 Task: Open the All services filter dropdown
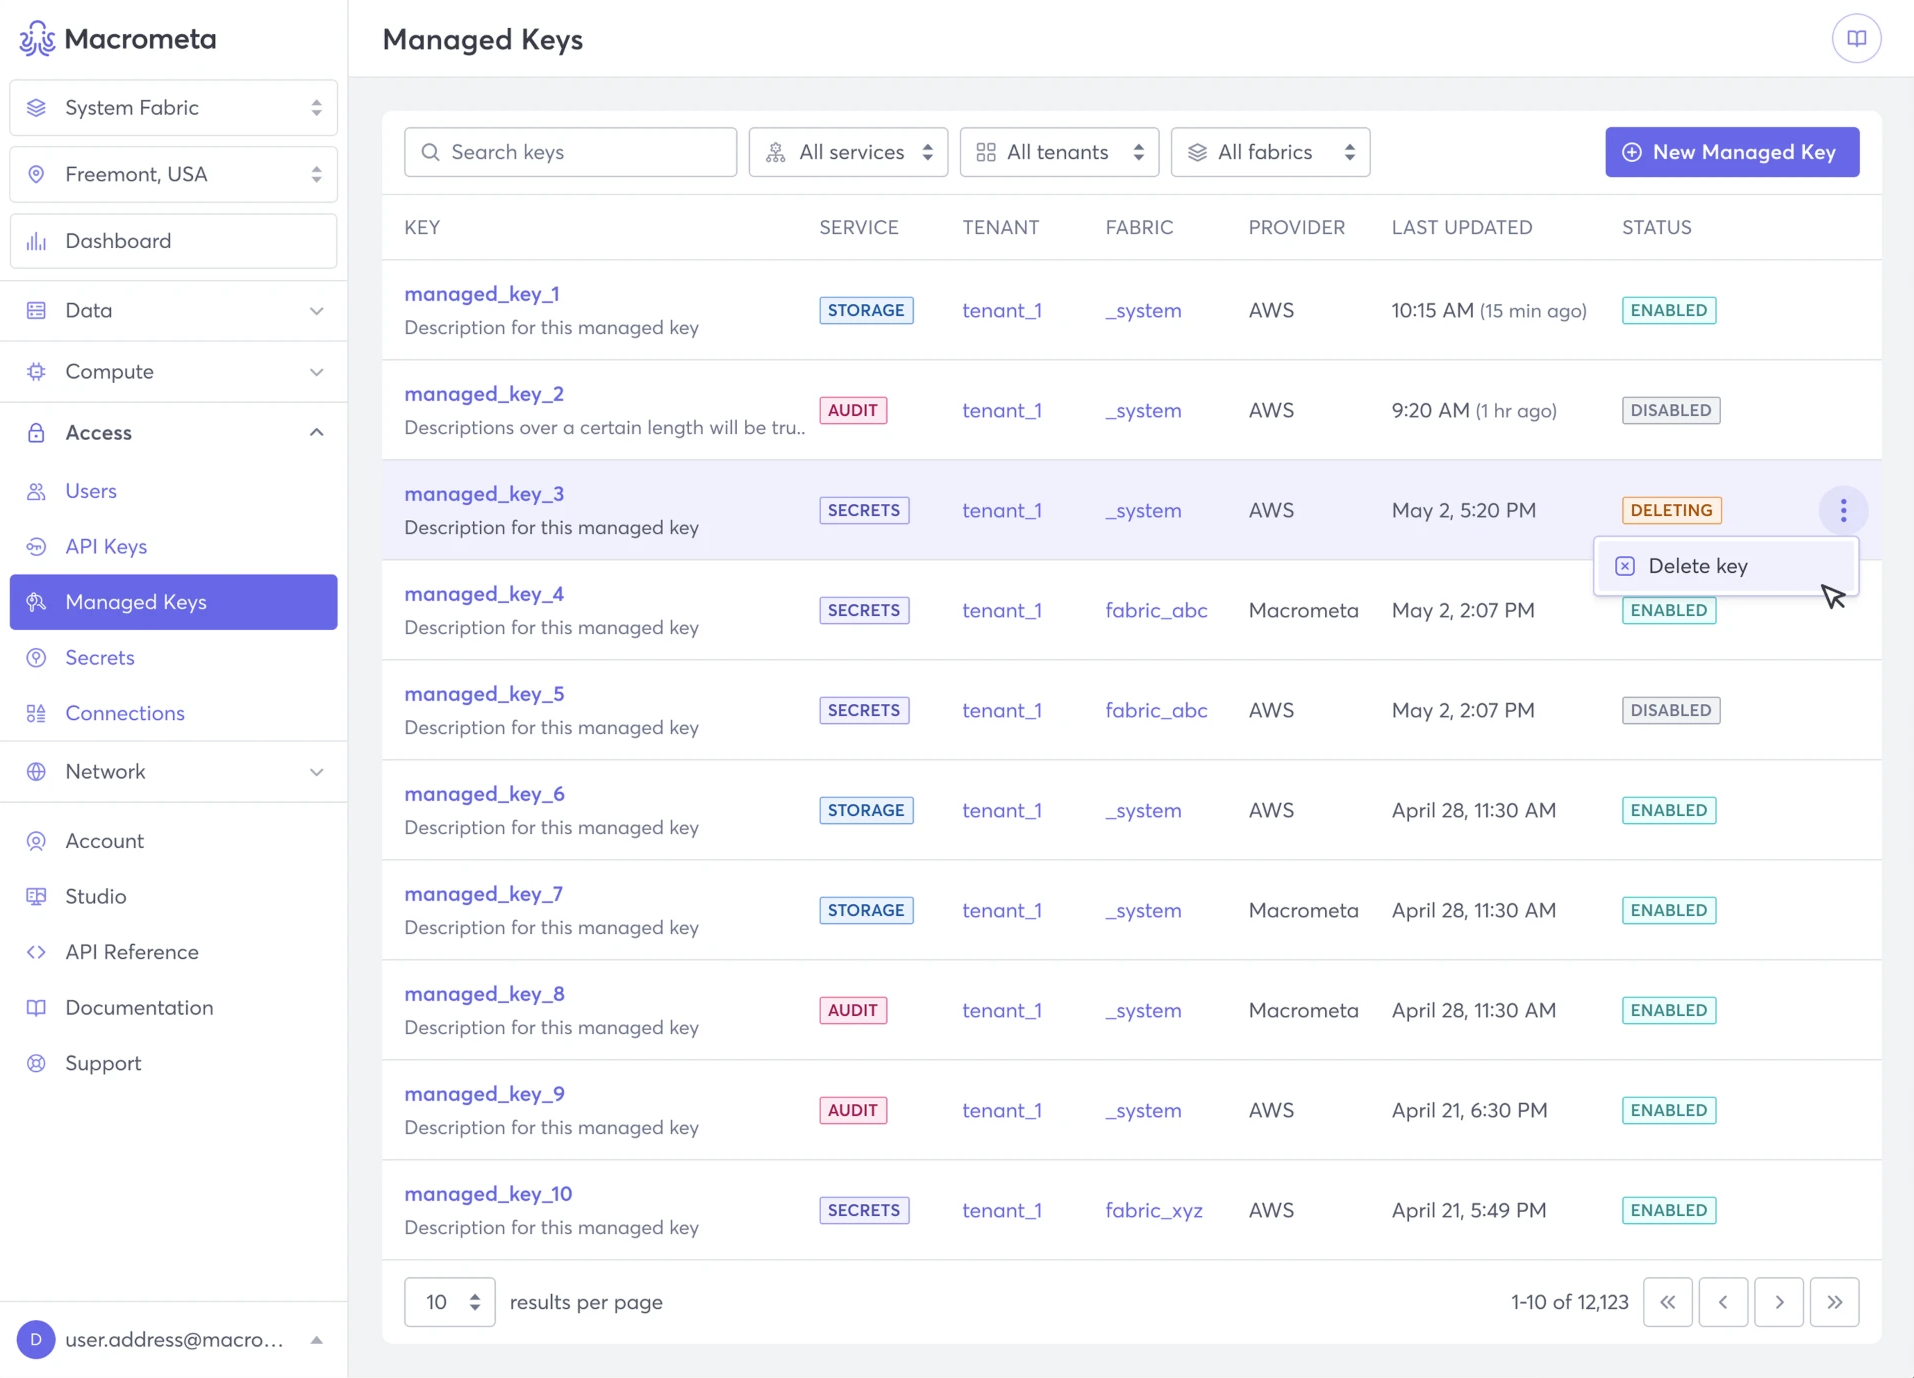click(x=848, y=152)
